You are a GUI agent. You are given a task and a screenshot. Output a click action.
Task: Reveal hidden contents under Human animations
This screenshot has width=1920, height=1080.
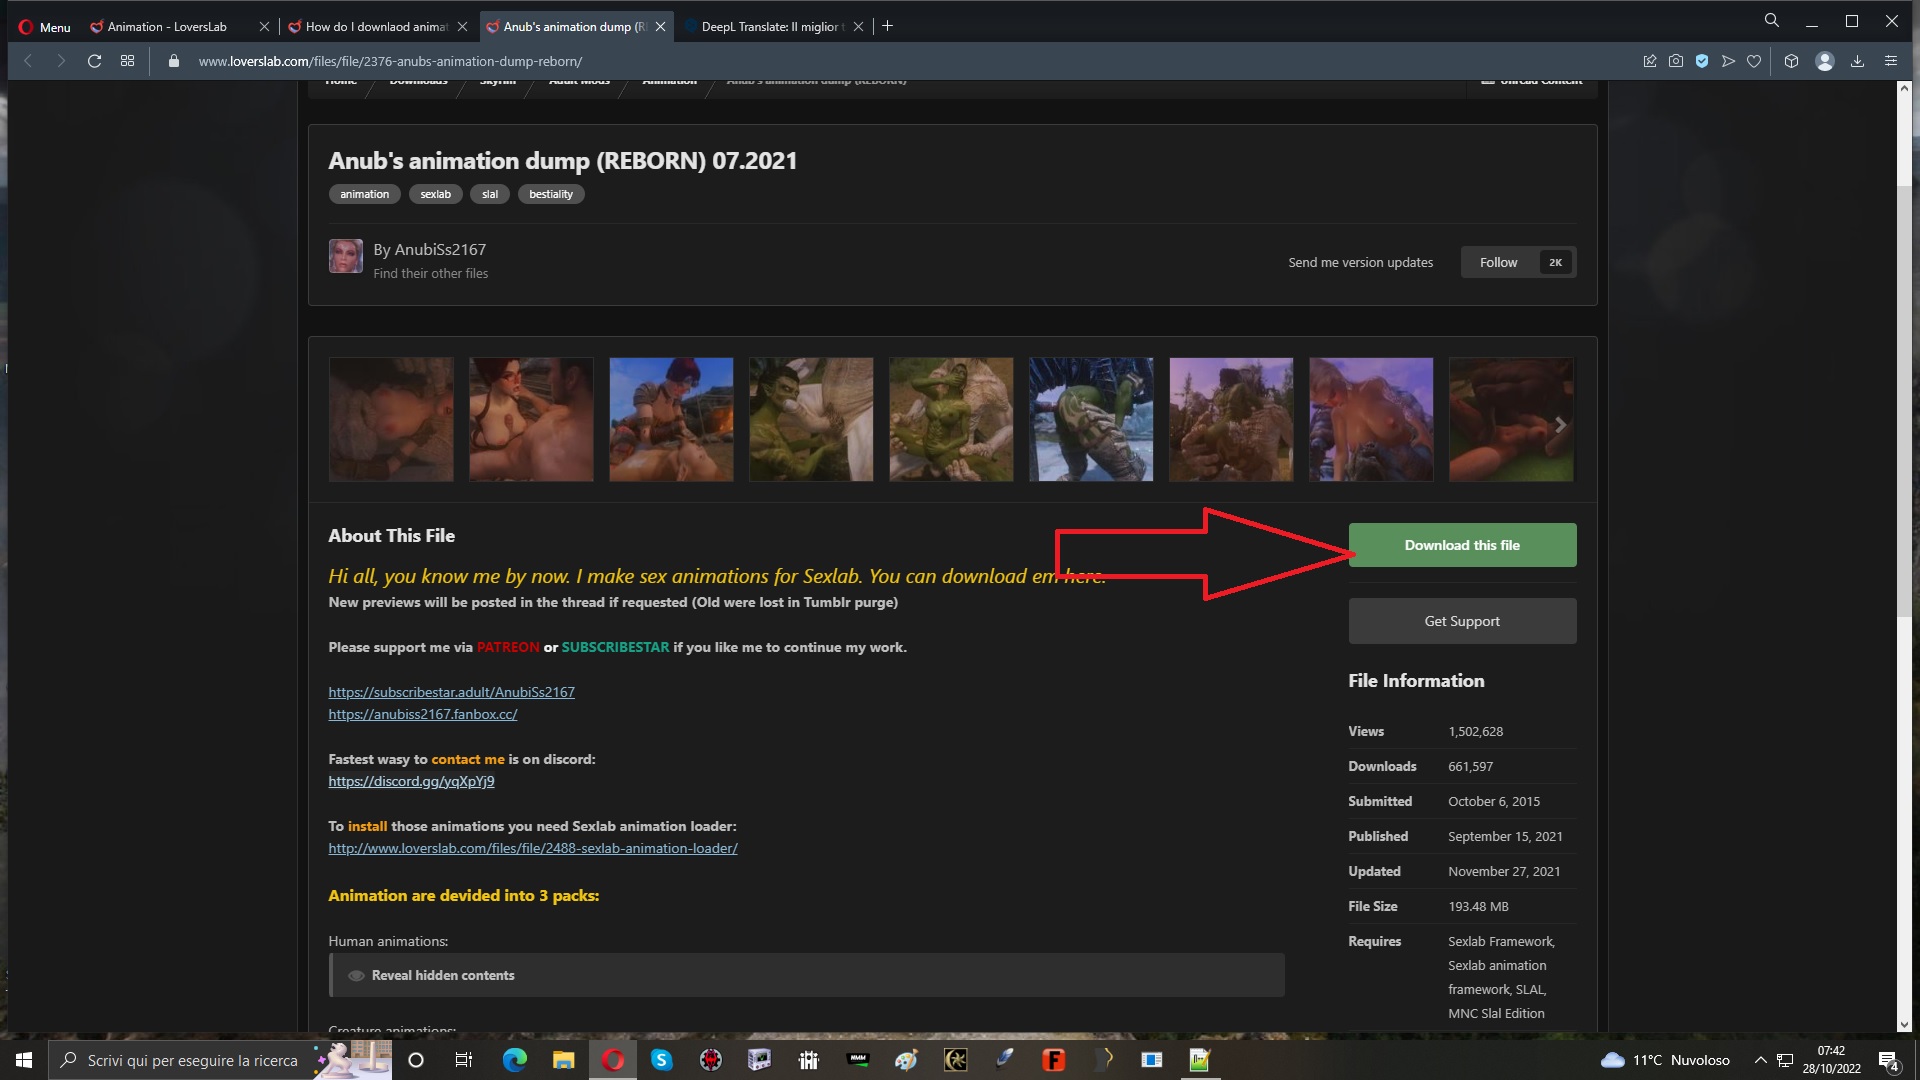tap(442, 974)
